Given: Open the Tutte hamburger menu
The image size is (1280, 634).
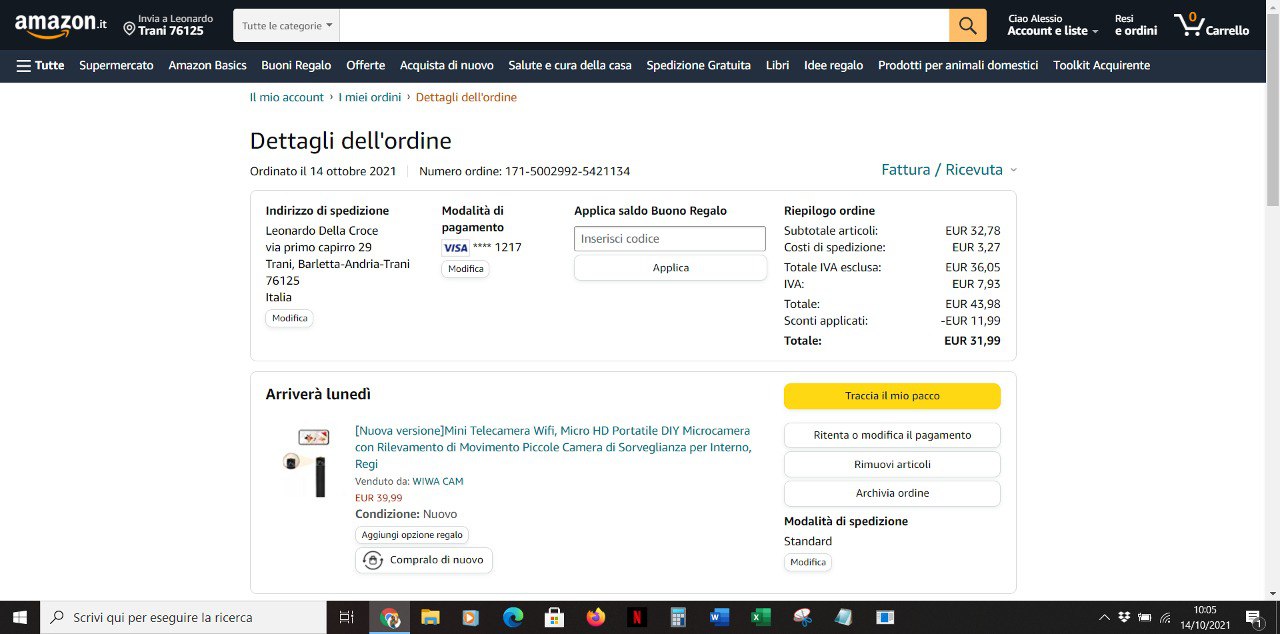Looking at the screenshot, I should click(x=40, y=65).
